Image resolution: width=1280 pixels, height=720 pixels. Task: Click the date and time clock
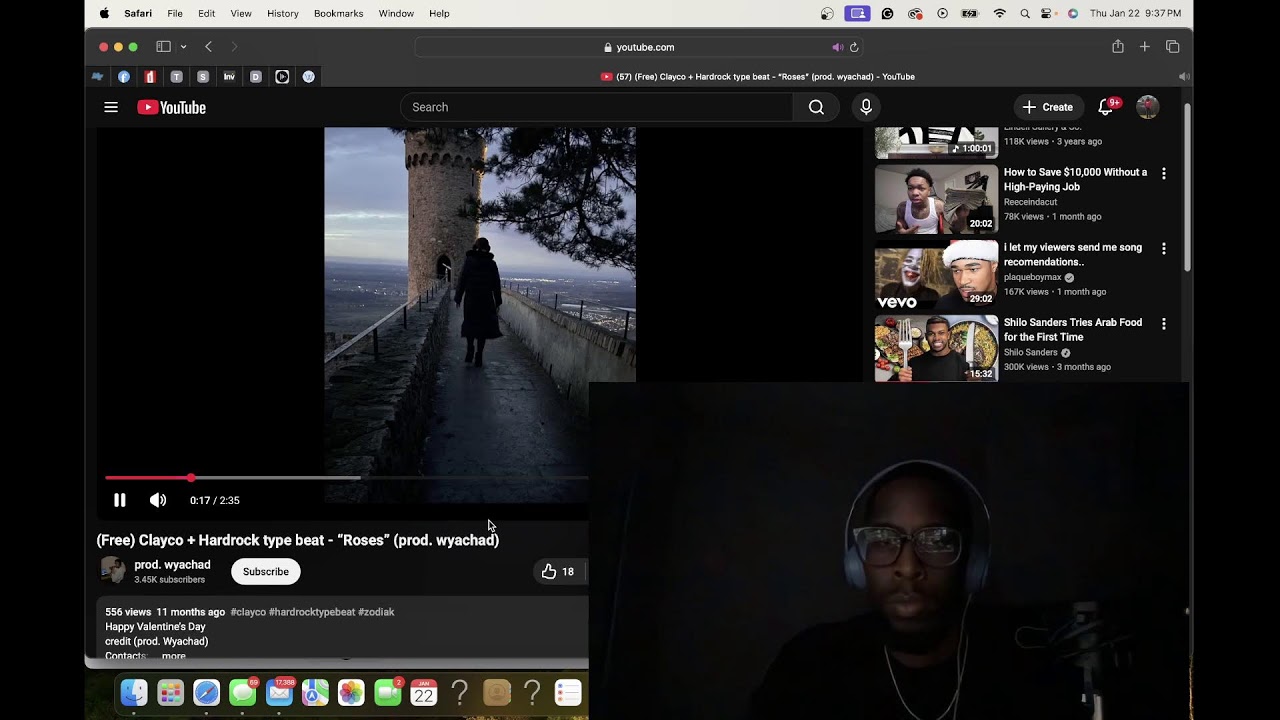[x=1135, y=13]
